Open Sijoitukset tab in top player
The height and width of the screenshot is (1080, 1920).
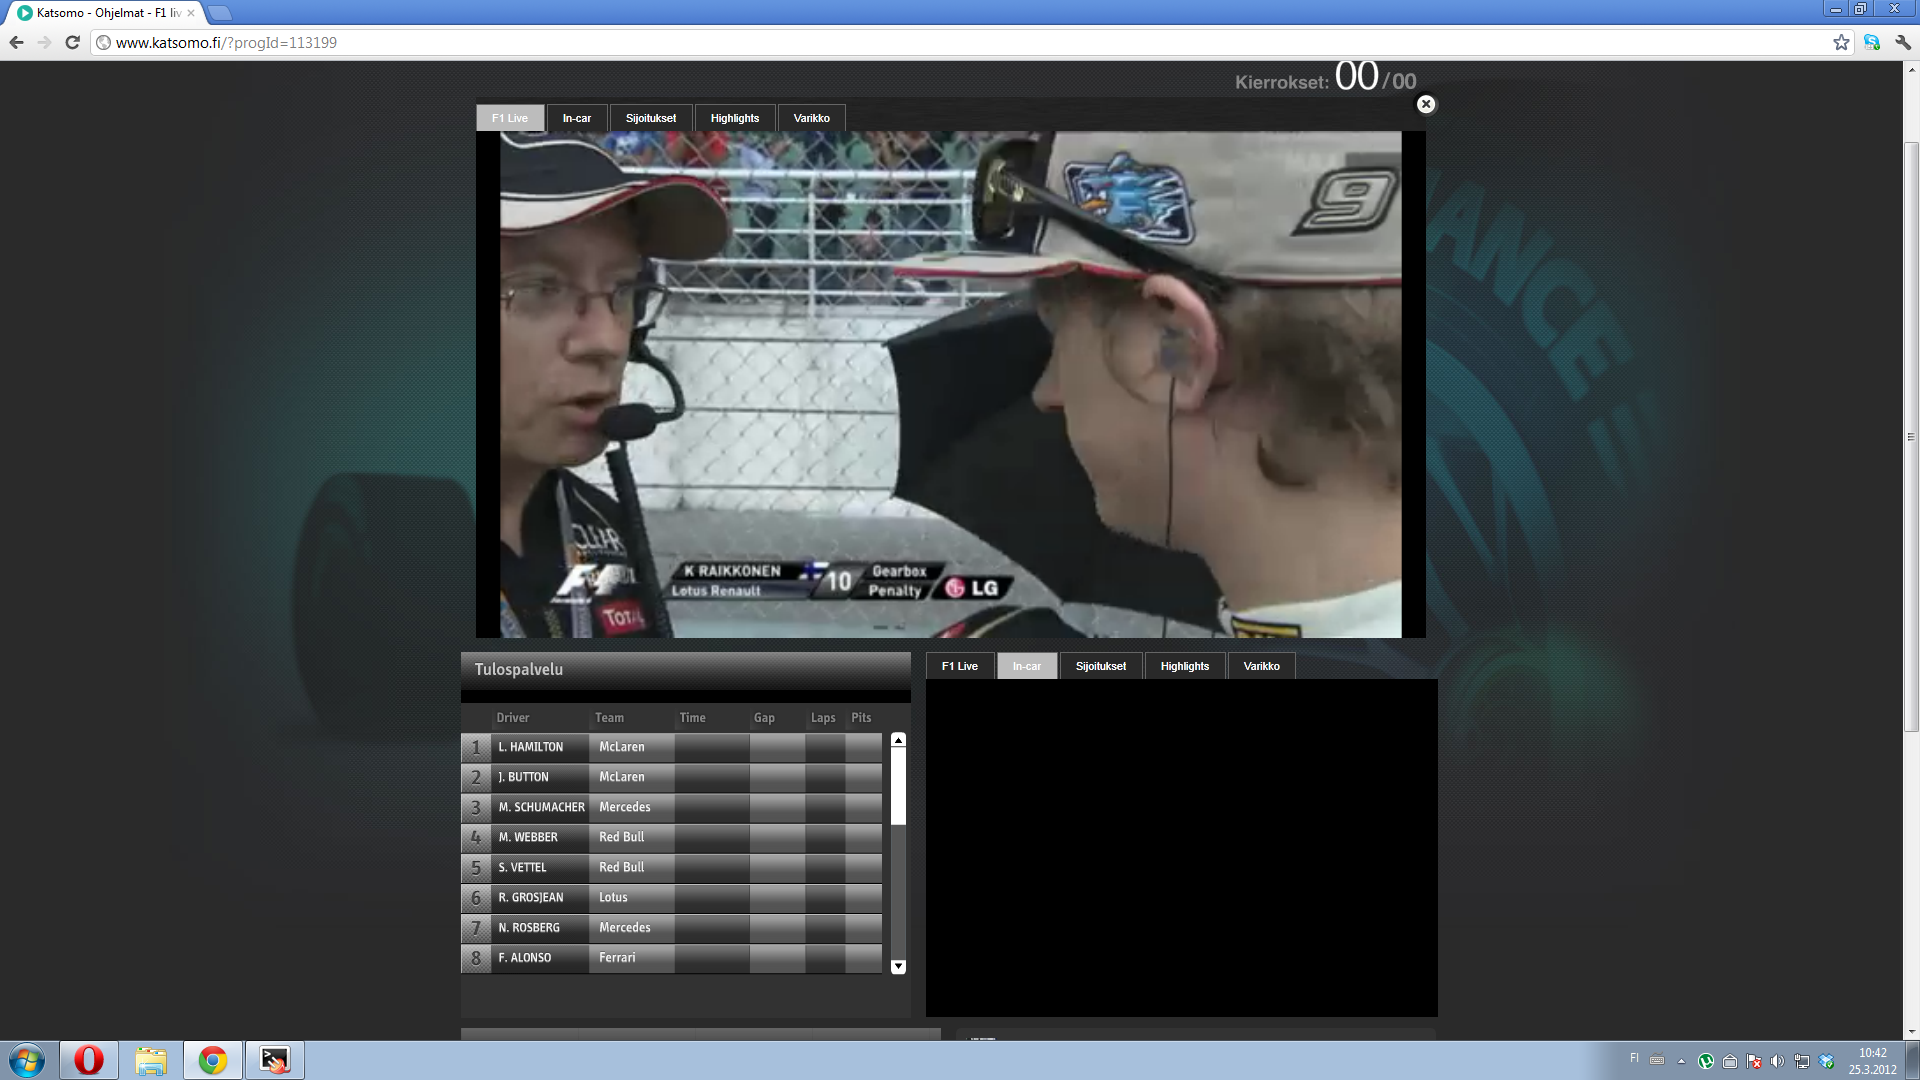tap(650, 118)
